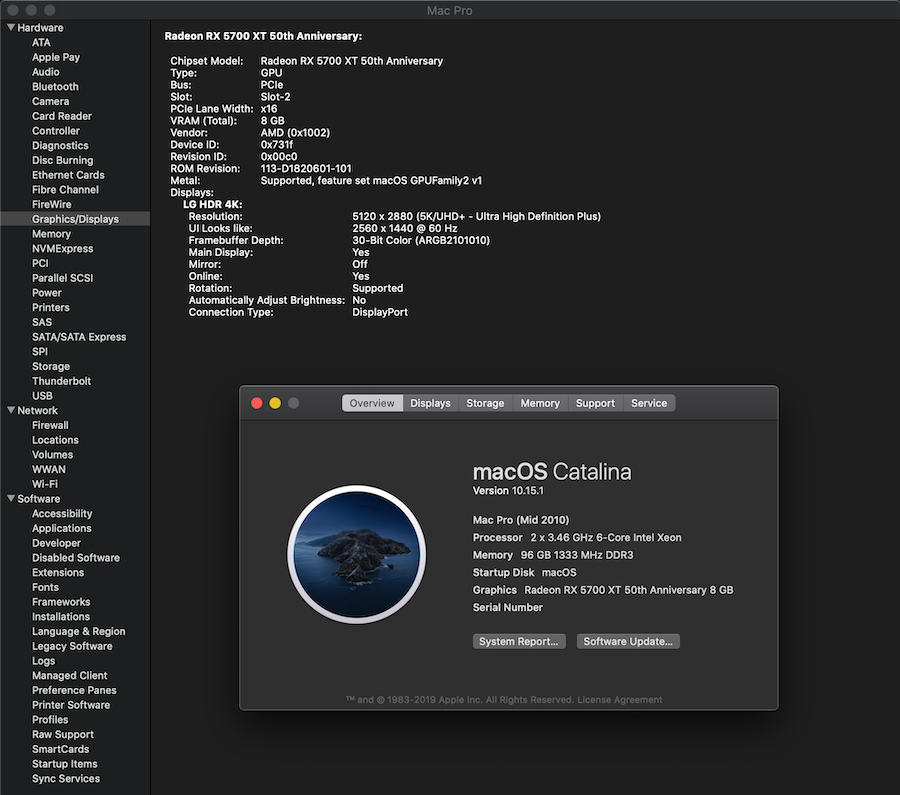Close the About This Mac window
This screenshot has height=795, width=900.
[257, 403]
